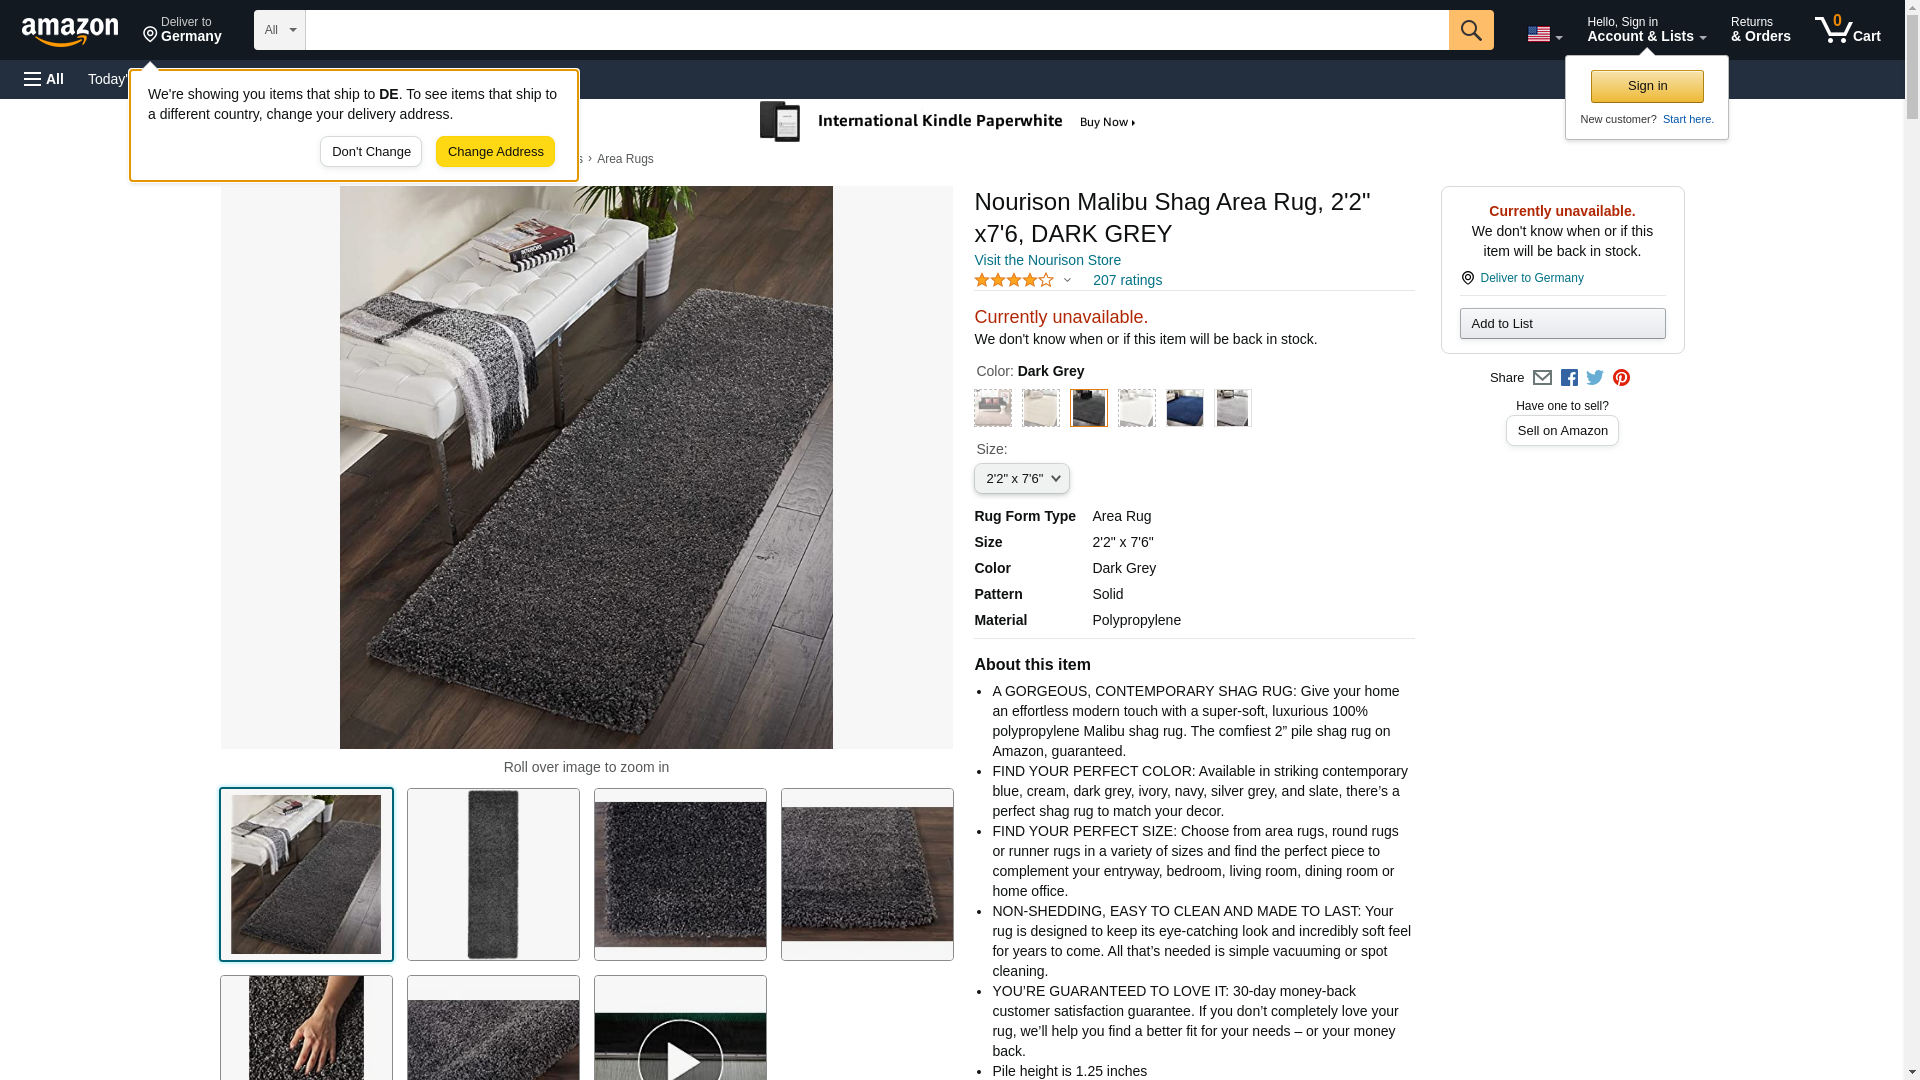Viewport: 1920px width, 1080px height.
Task: Open the Amazon logo home link
Action: point(70,31)
